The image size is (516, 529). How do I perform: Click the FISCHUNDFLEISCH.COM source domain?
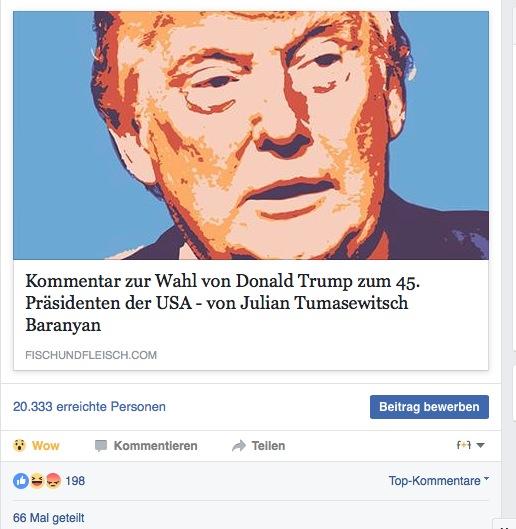(91, 355)
